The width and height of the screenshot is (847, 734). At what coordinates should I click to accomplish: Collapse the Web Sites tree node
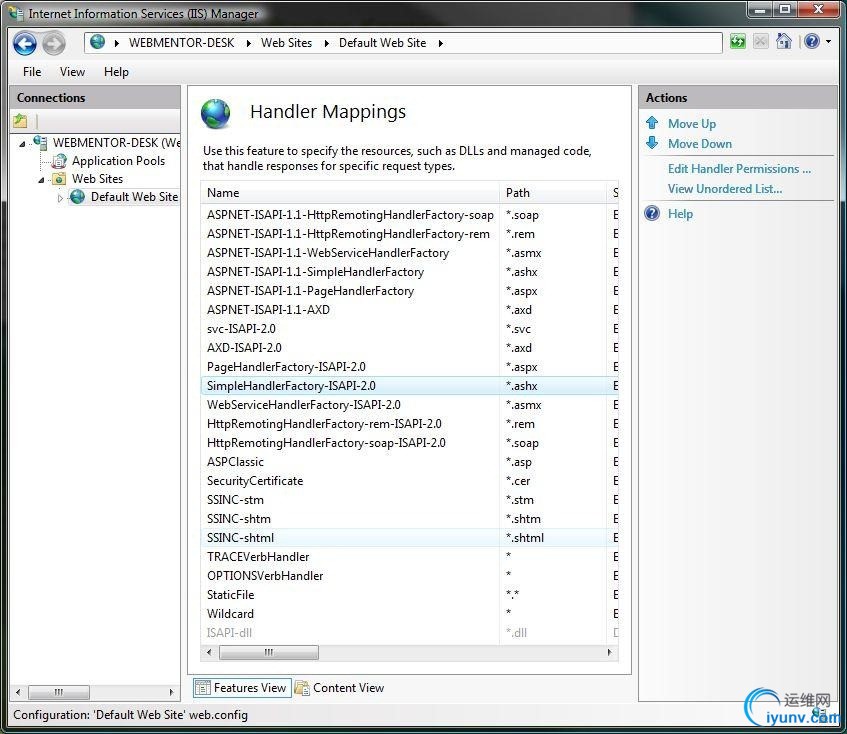pos(42,180)
